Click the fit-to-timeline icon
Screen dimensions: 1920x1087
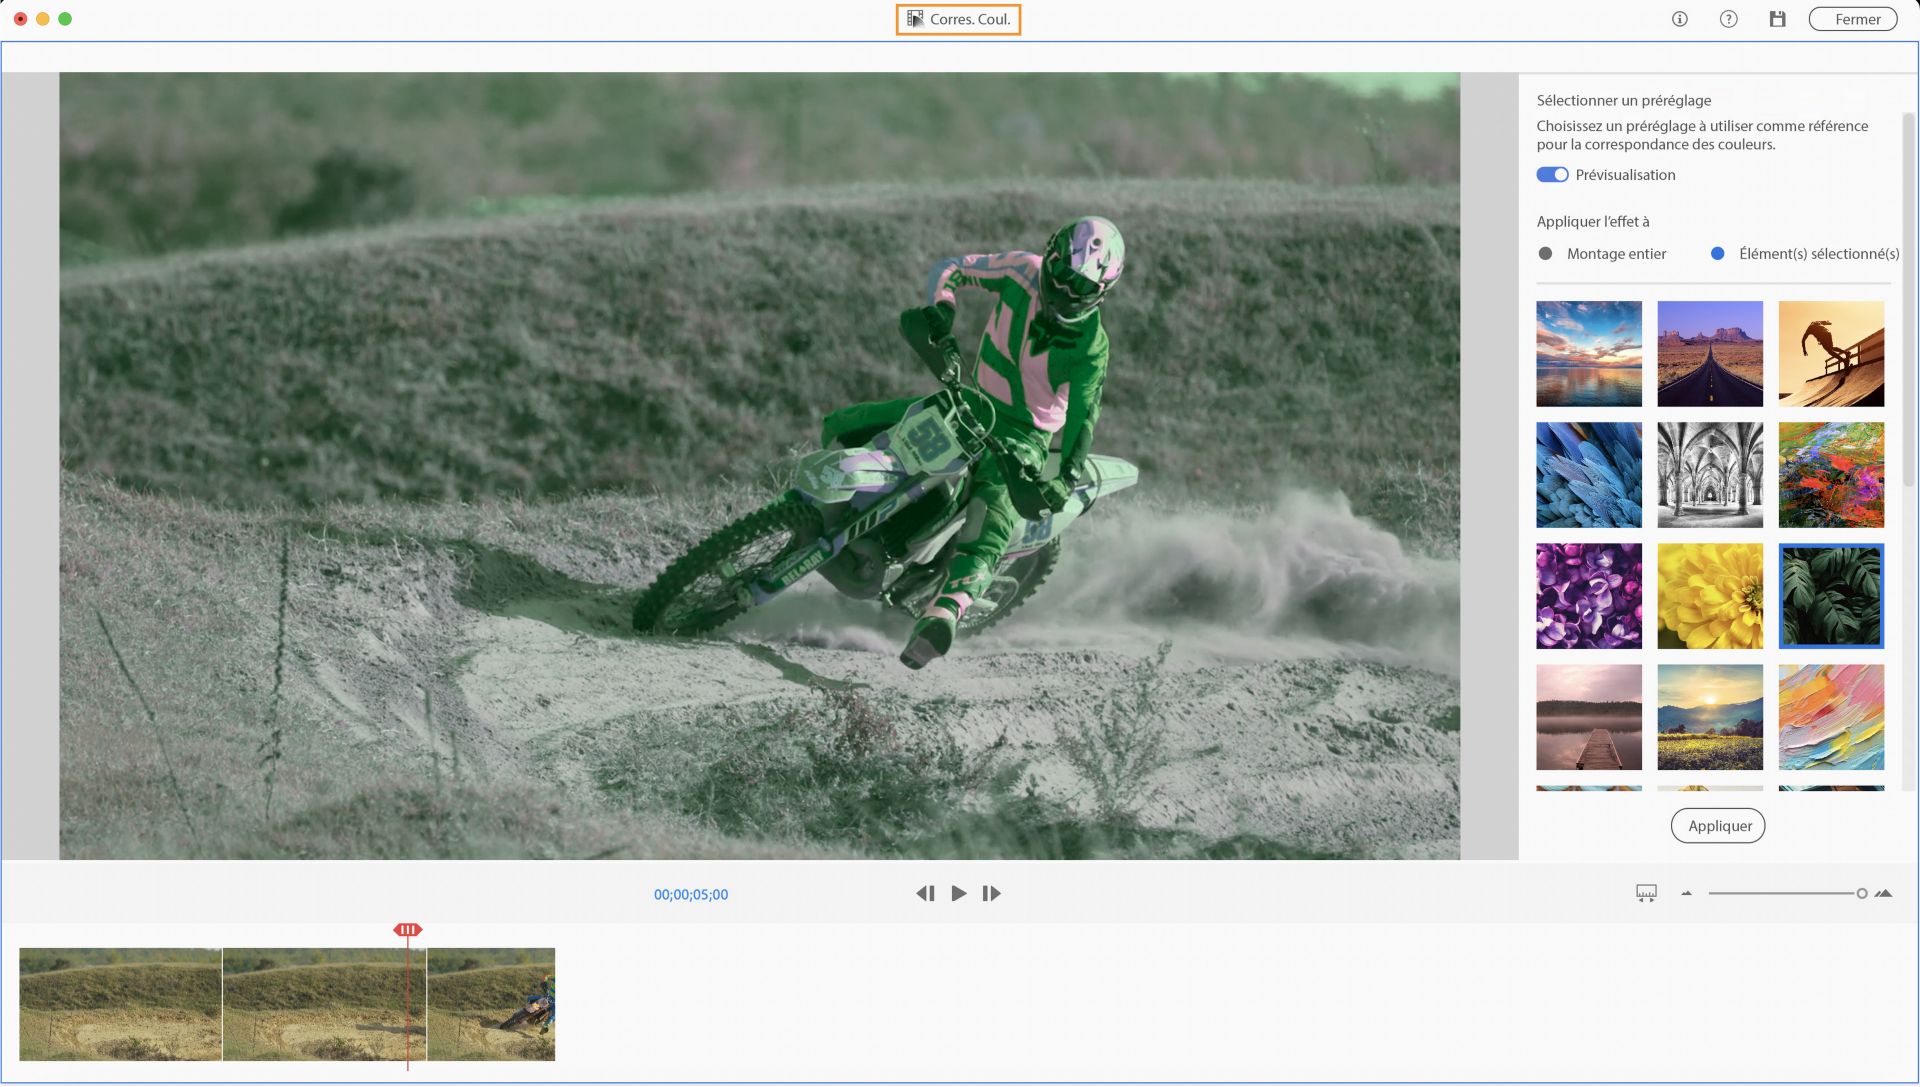click(1646, 893)
